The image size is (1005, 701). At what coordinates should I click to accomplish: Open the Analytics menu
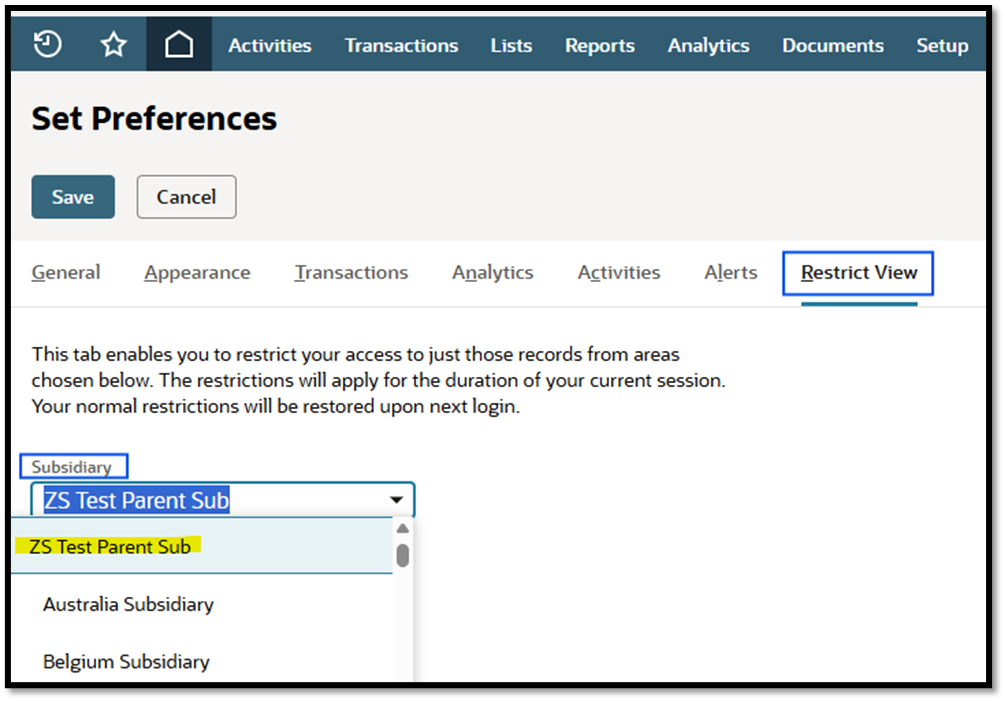708,46
